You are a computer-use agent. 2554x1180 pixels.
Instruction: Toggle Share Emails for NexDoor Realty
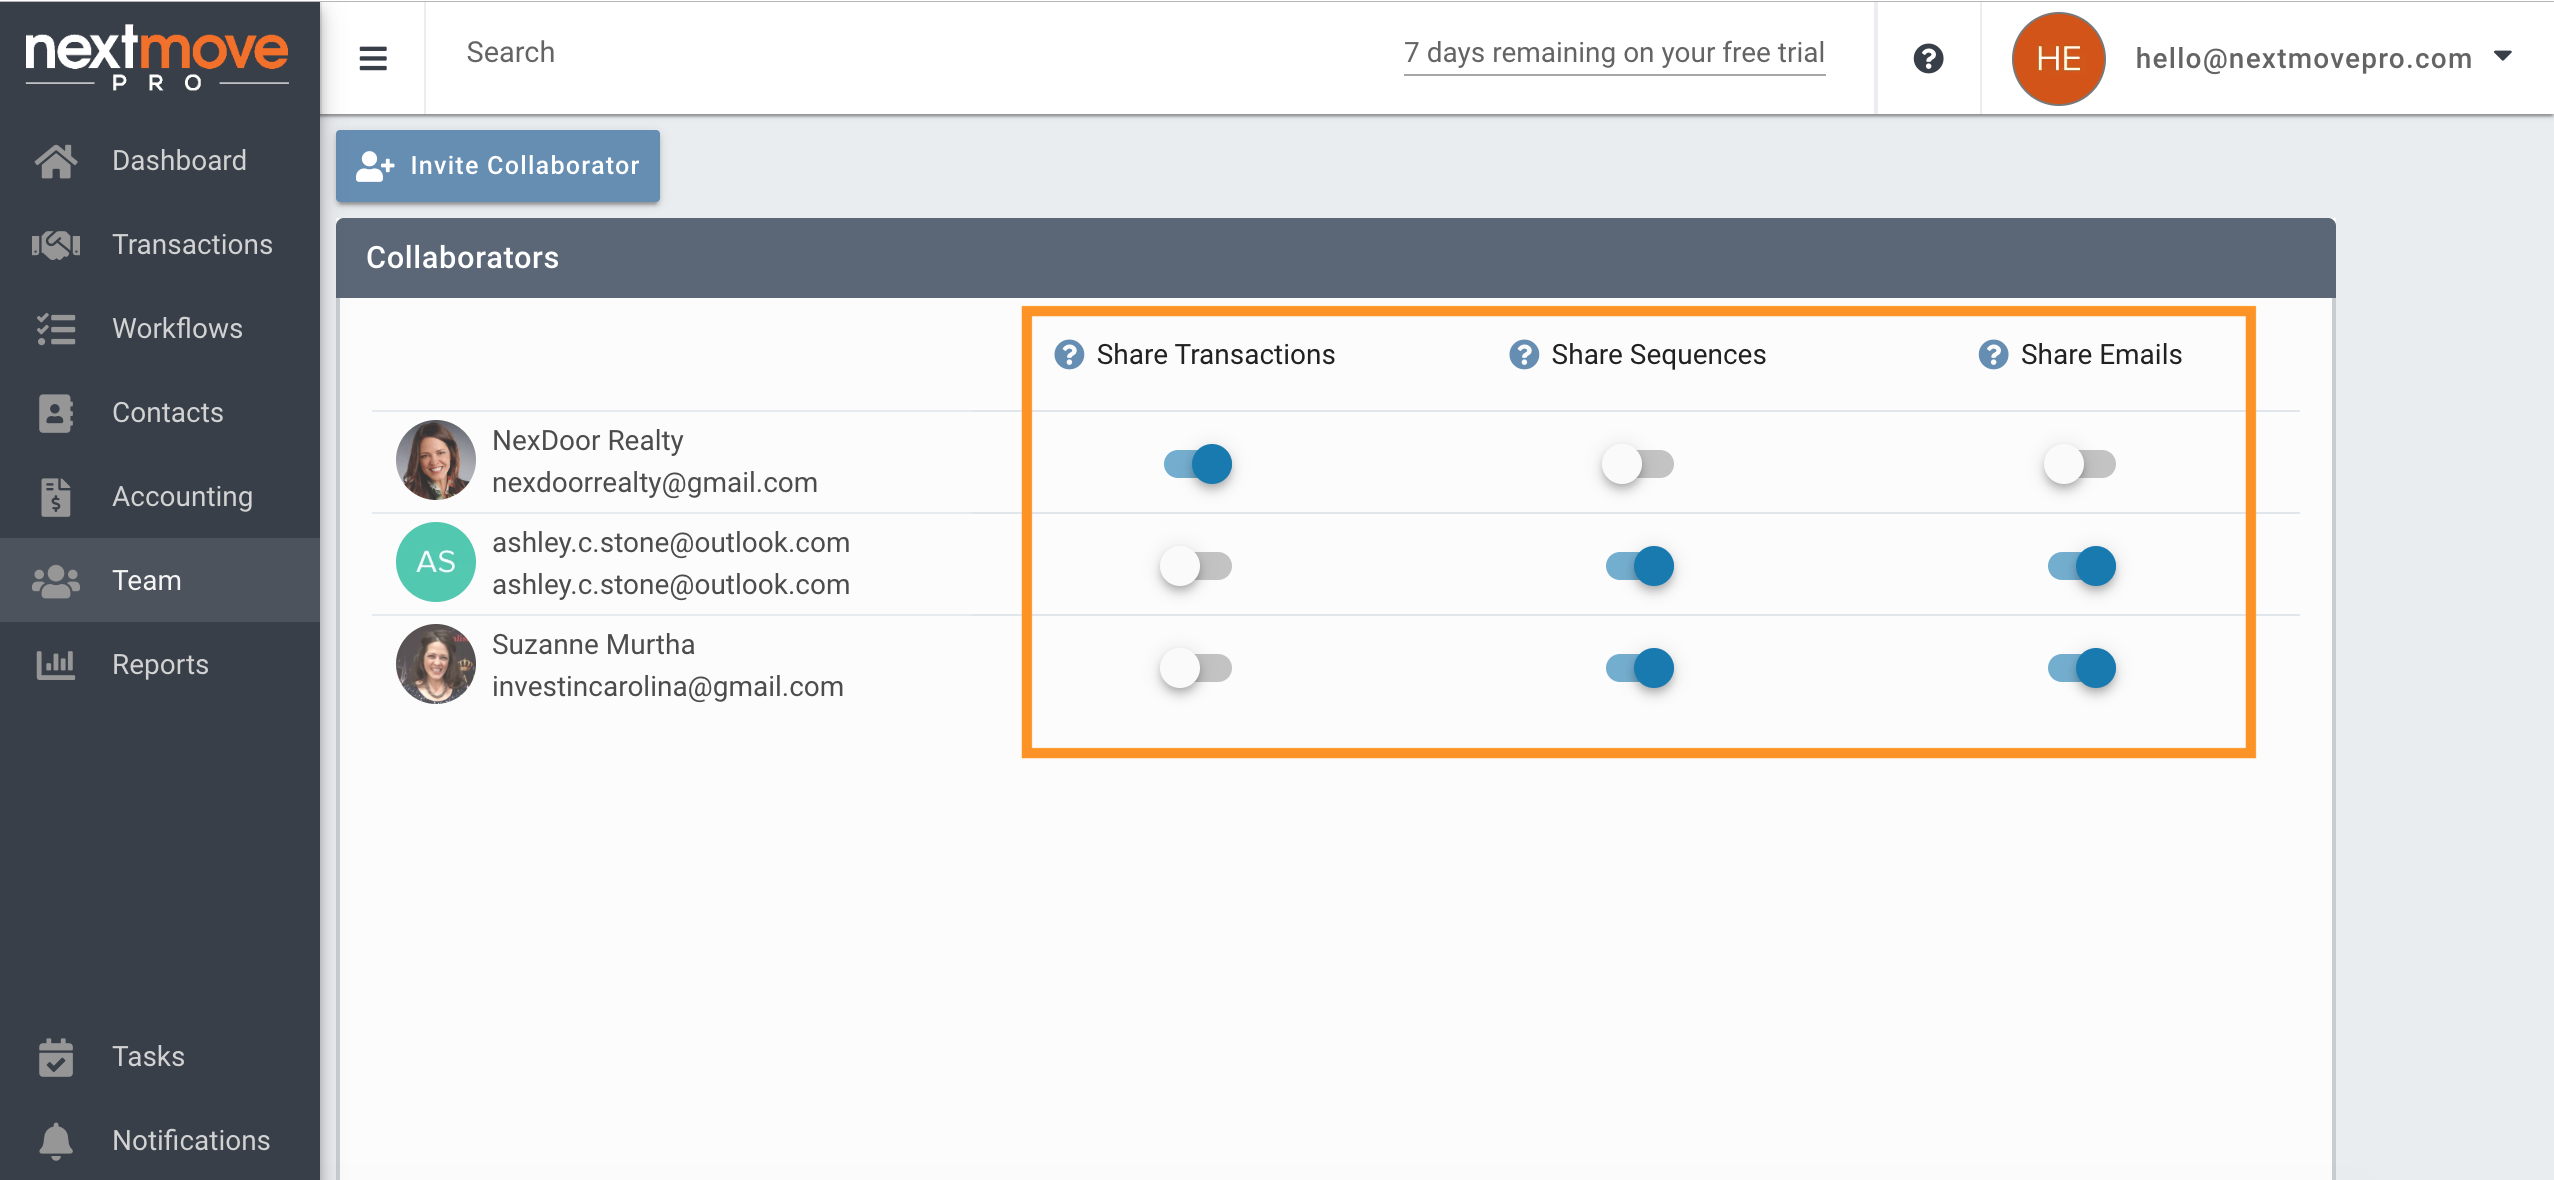click(2080, 464)
